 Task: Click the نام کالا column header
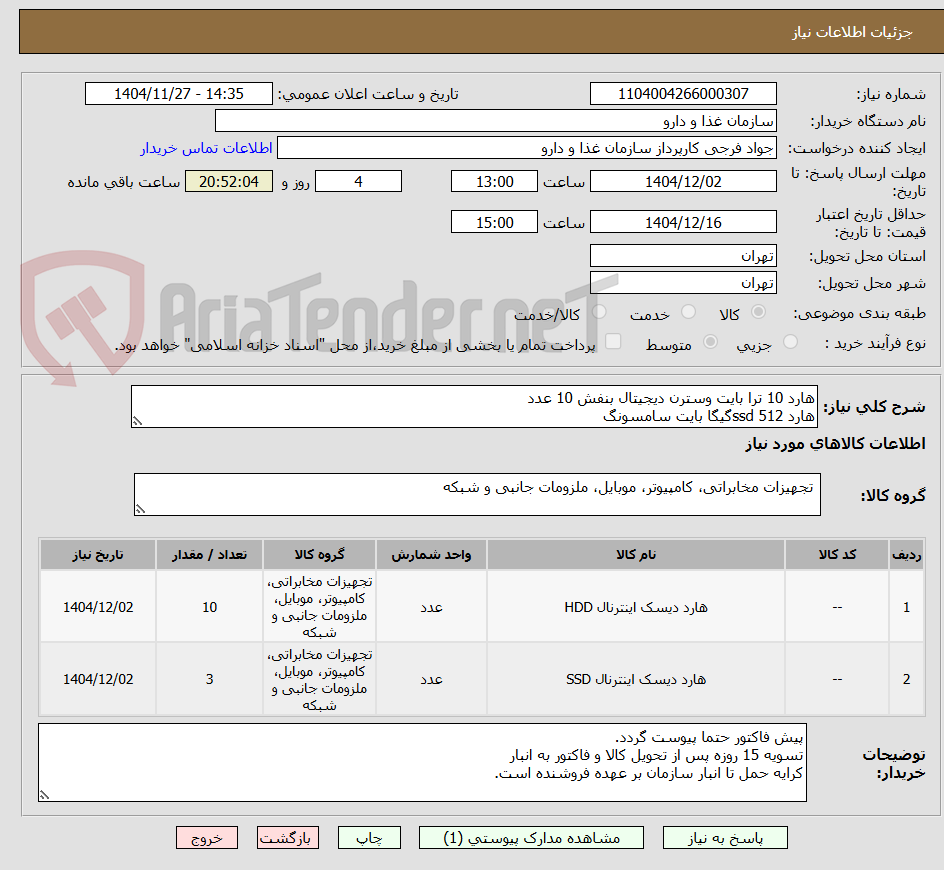click(636, 555)
